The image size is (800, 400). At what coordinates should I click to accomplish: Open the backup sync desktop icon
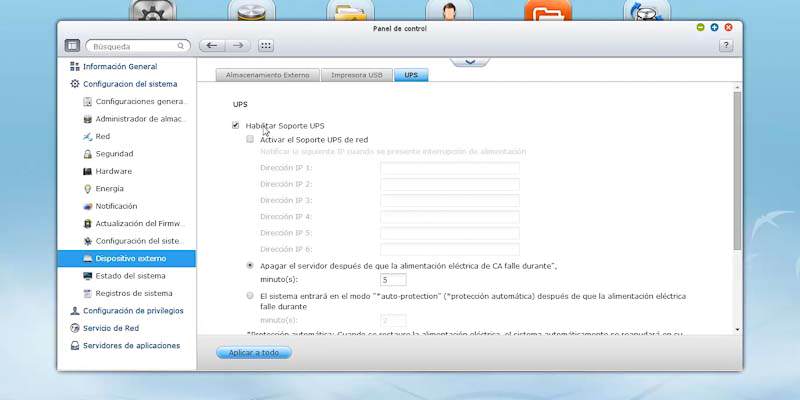(647, 10)
